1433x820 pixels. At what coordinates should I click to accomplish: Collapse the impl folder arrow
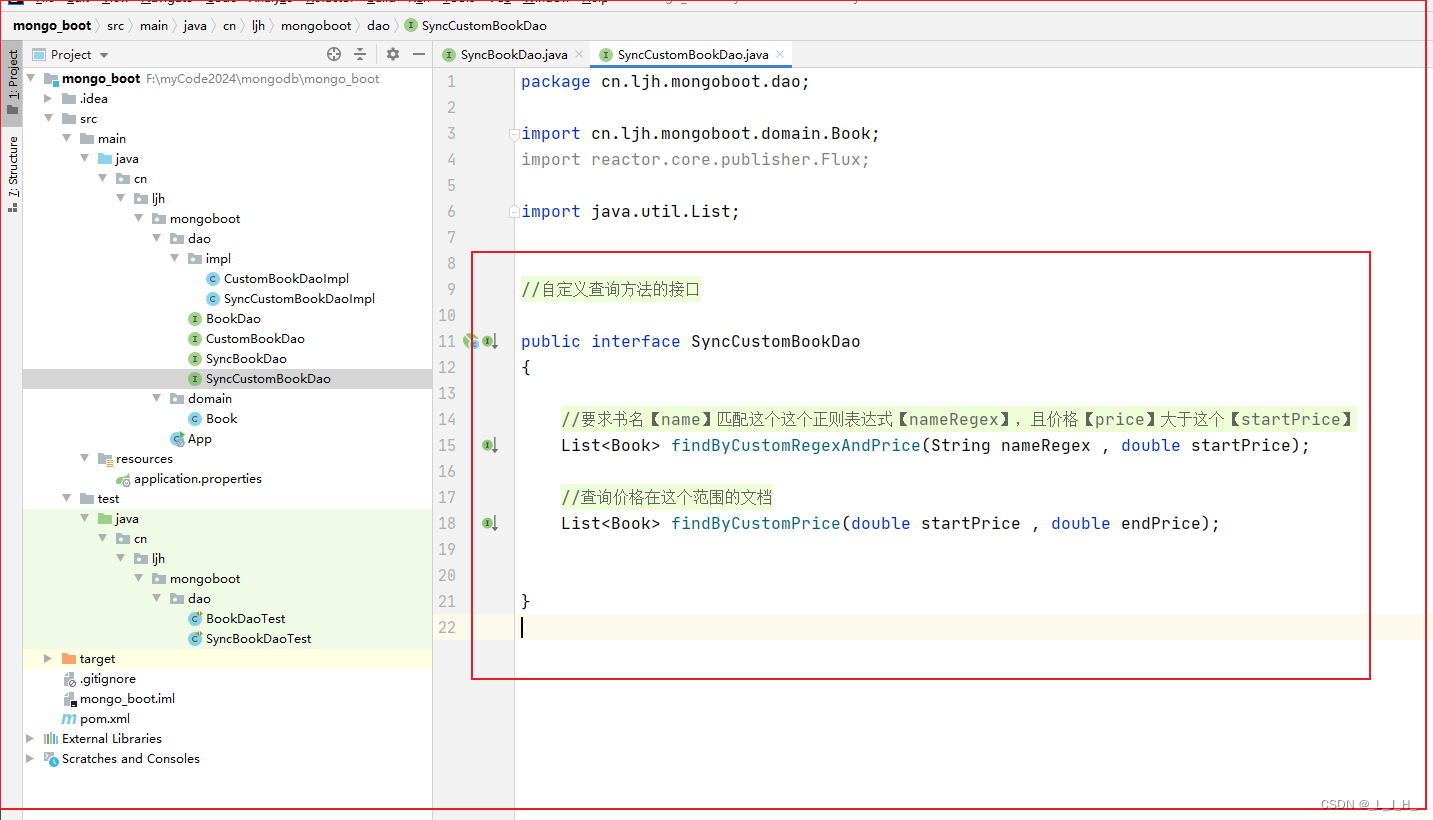click(x=175, y=259)
